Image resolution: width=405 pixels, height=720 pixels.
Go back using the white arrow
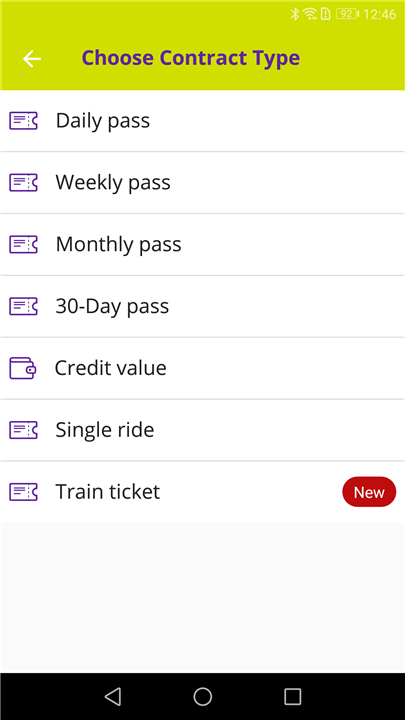pos(32,58)
